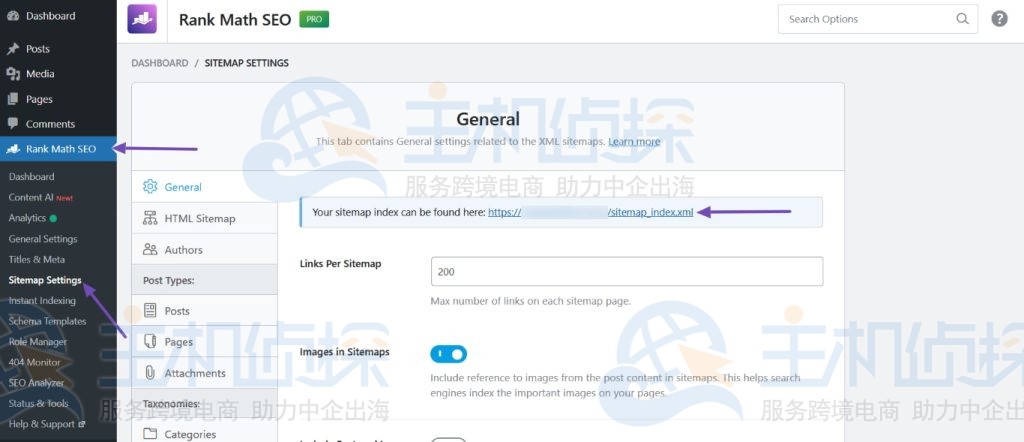Click the Rank Math SEO sidebar icon
This screenshot has width=1024, height=442.
point(13,149)
